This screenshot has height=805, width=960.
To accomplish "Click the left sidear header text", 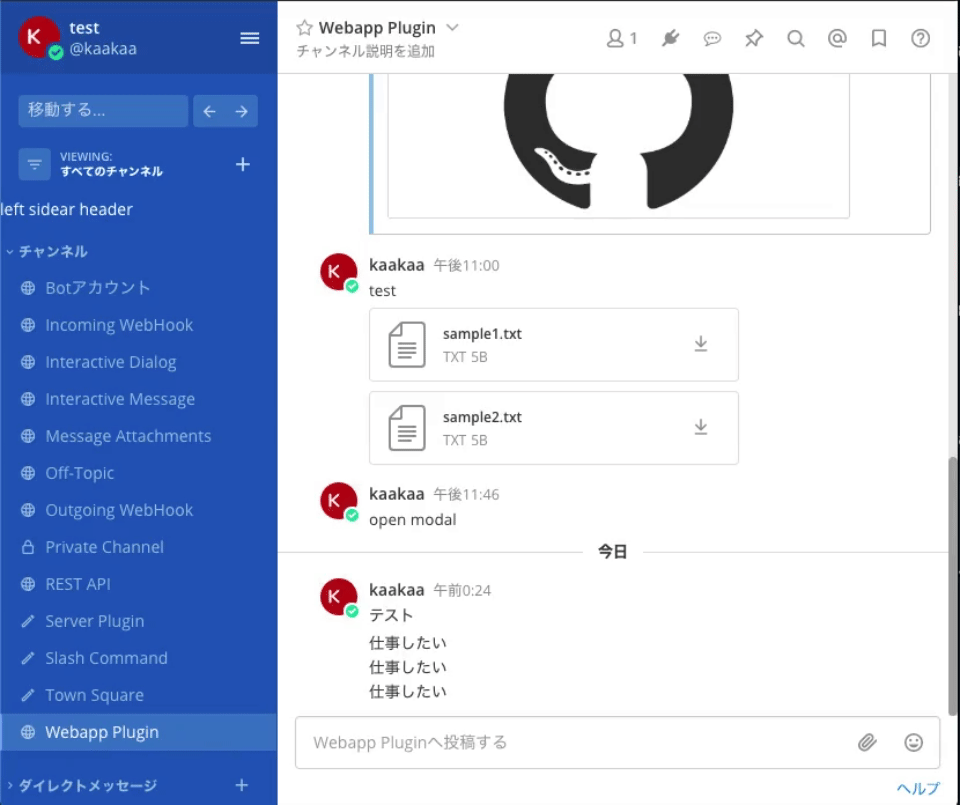I will (67, 209).
